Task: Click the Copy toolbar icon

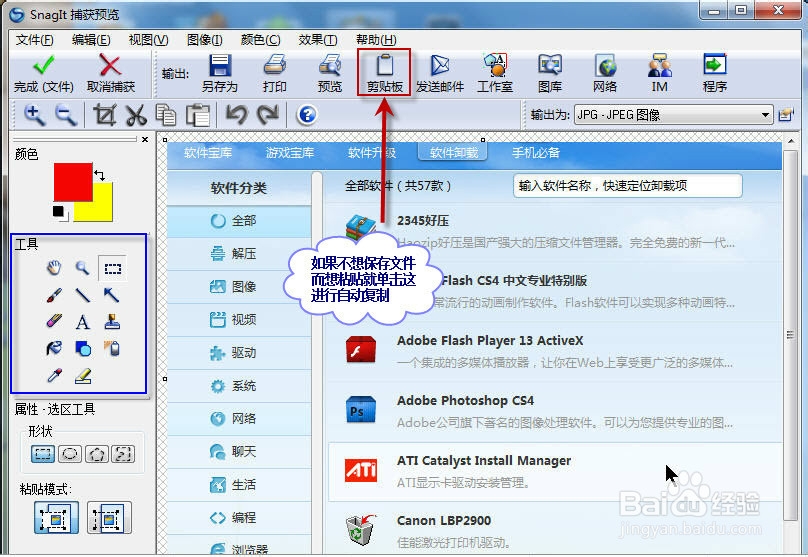Action: [x=166, y=115]
